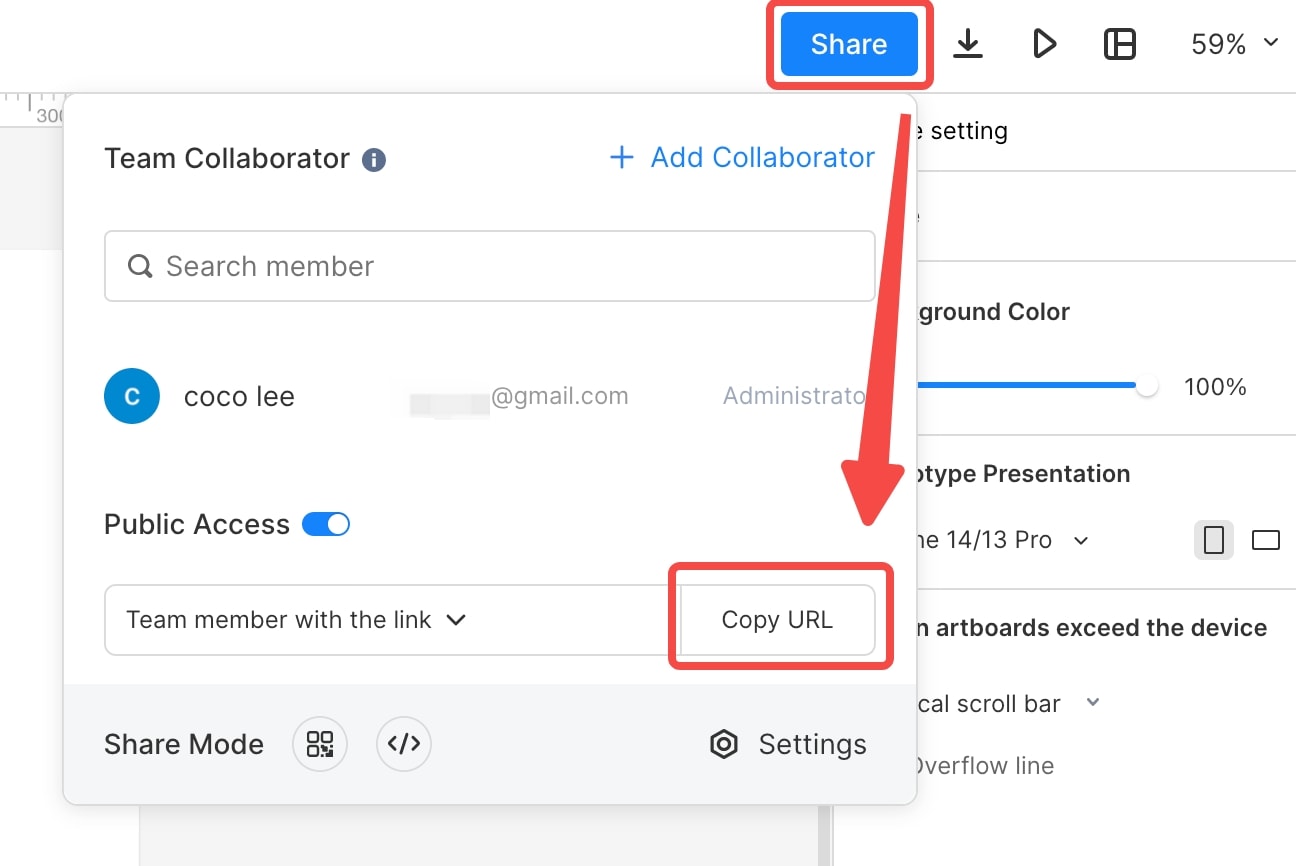Select landscape device orientation

(x=1266, y=540)
